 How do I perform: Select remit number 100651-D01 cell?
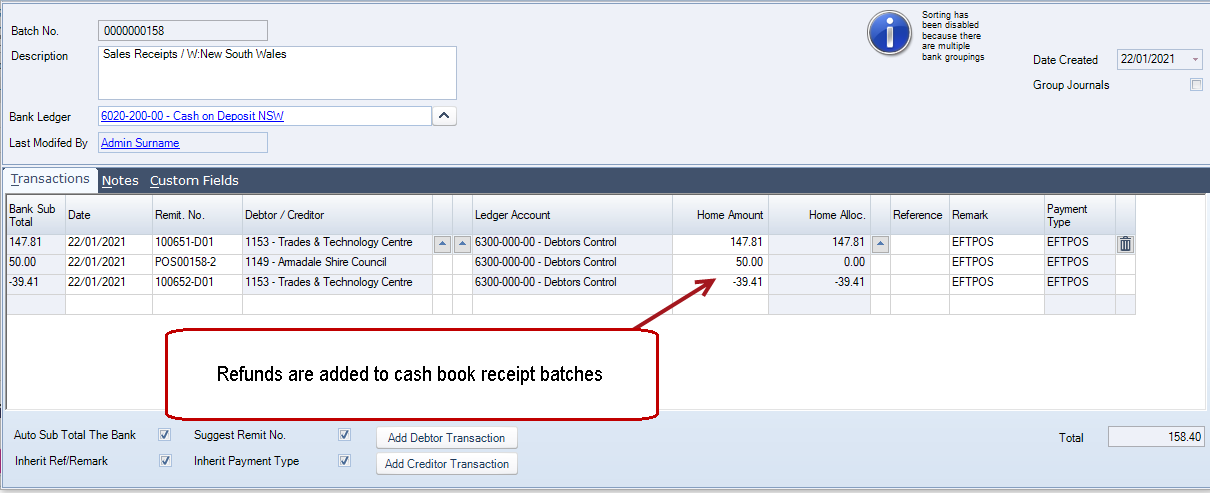point(197,243)
